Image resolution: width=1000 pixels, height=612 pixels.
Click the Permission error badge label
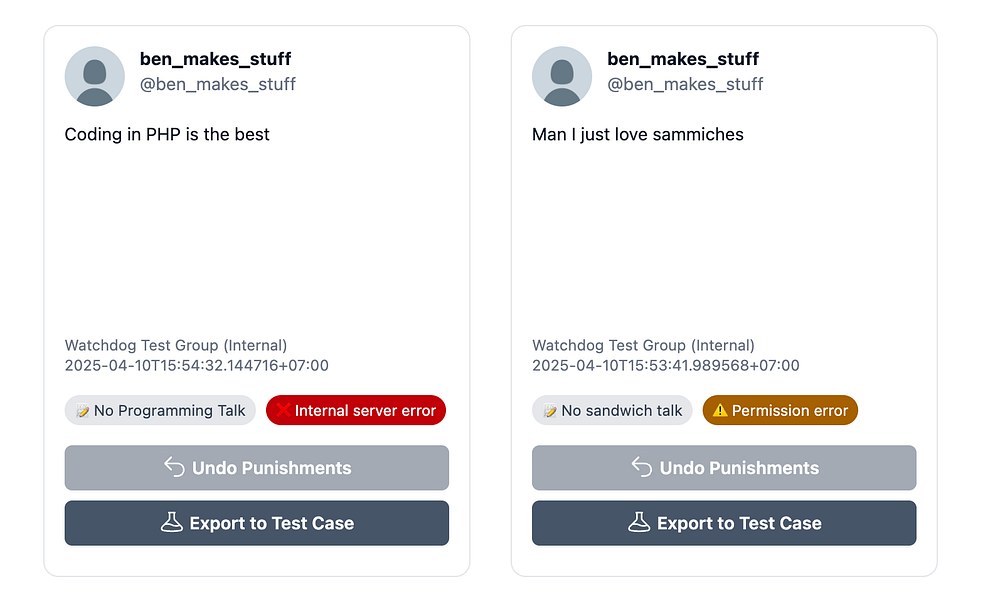click(790, 410)
